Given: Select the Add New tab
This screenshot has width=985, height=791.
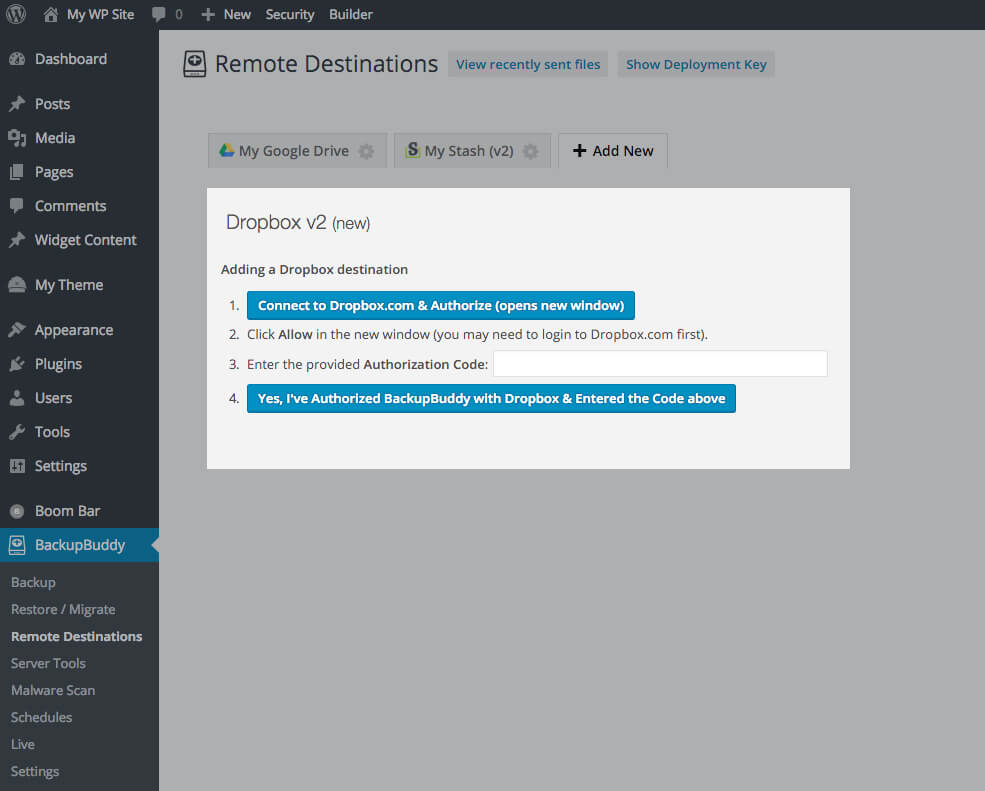Looking at the screenshot, I should click(x=613, y=151).
